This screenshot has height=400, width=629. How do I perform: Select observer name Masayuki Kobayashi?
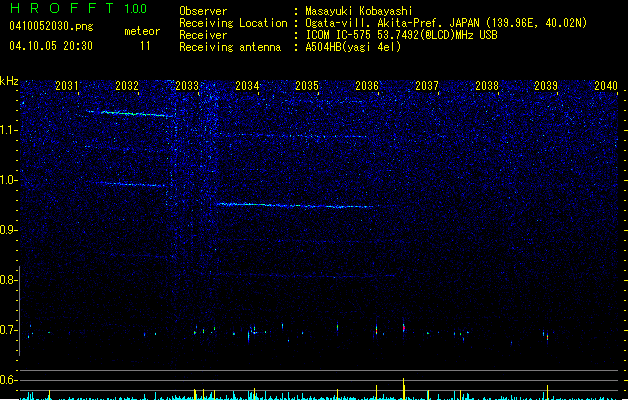pos(359,11)
